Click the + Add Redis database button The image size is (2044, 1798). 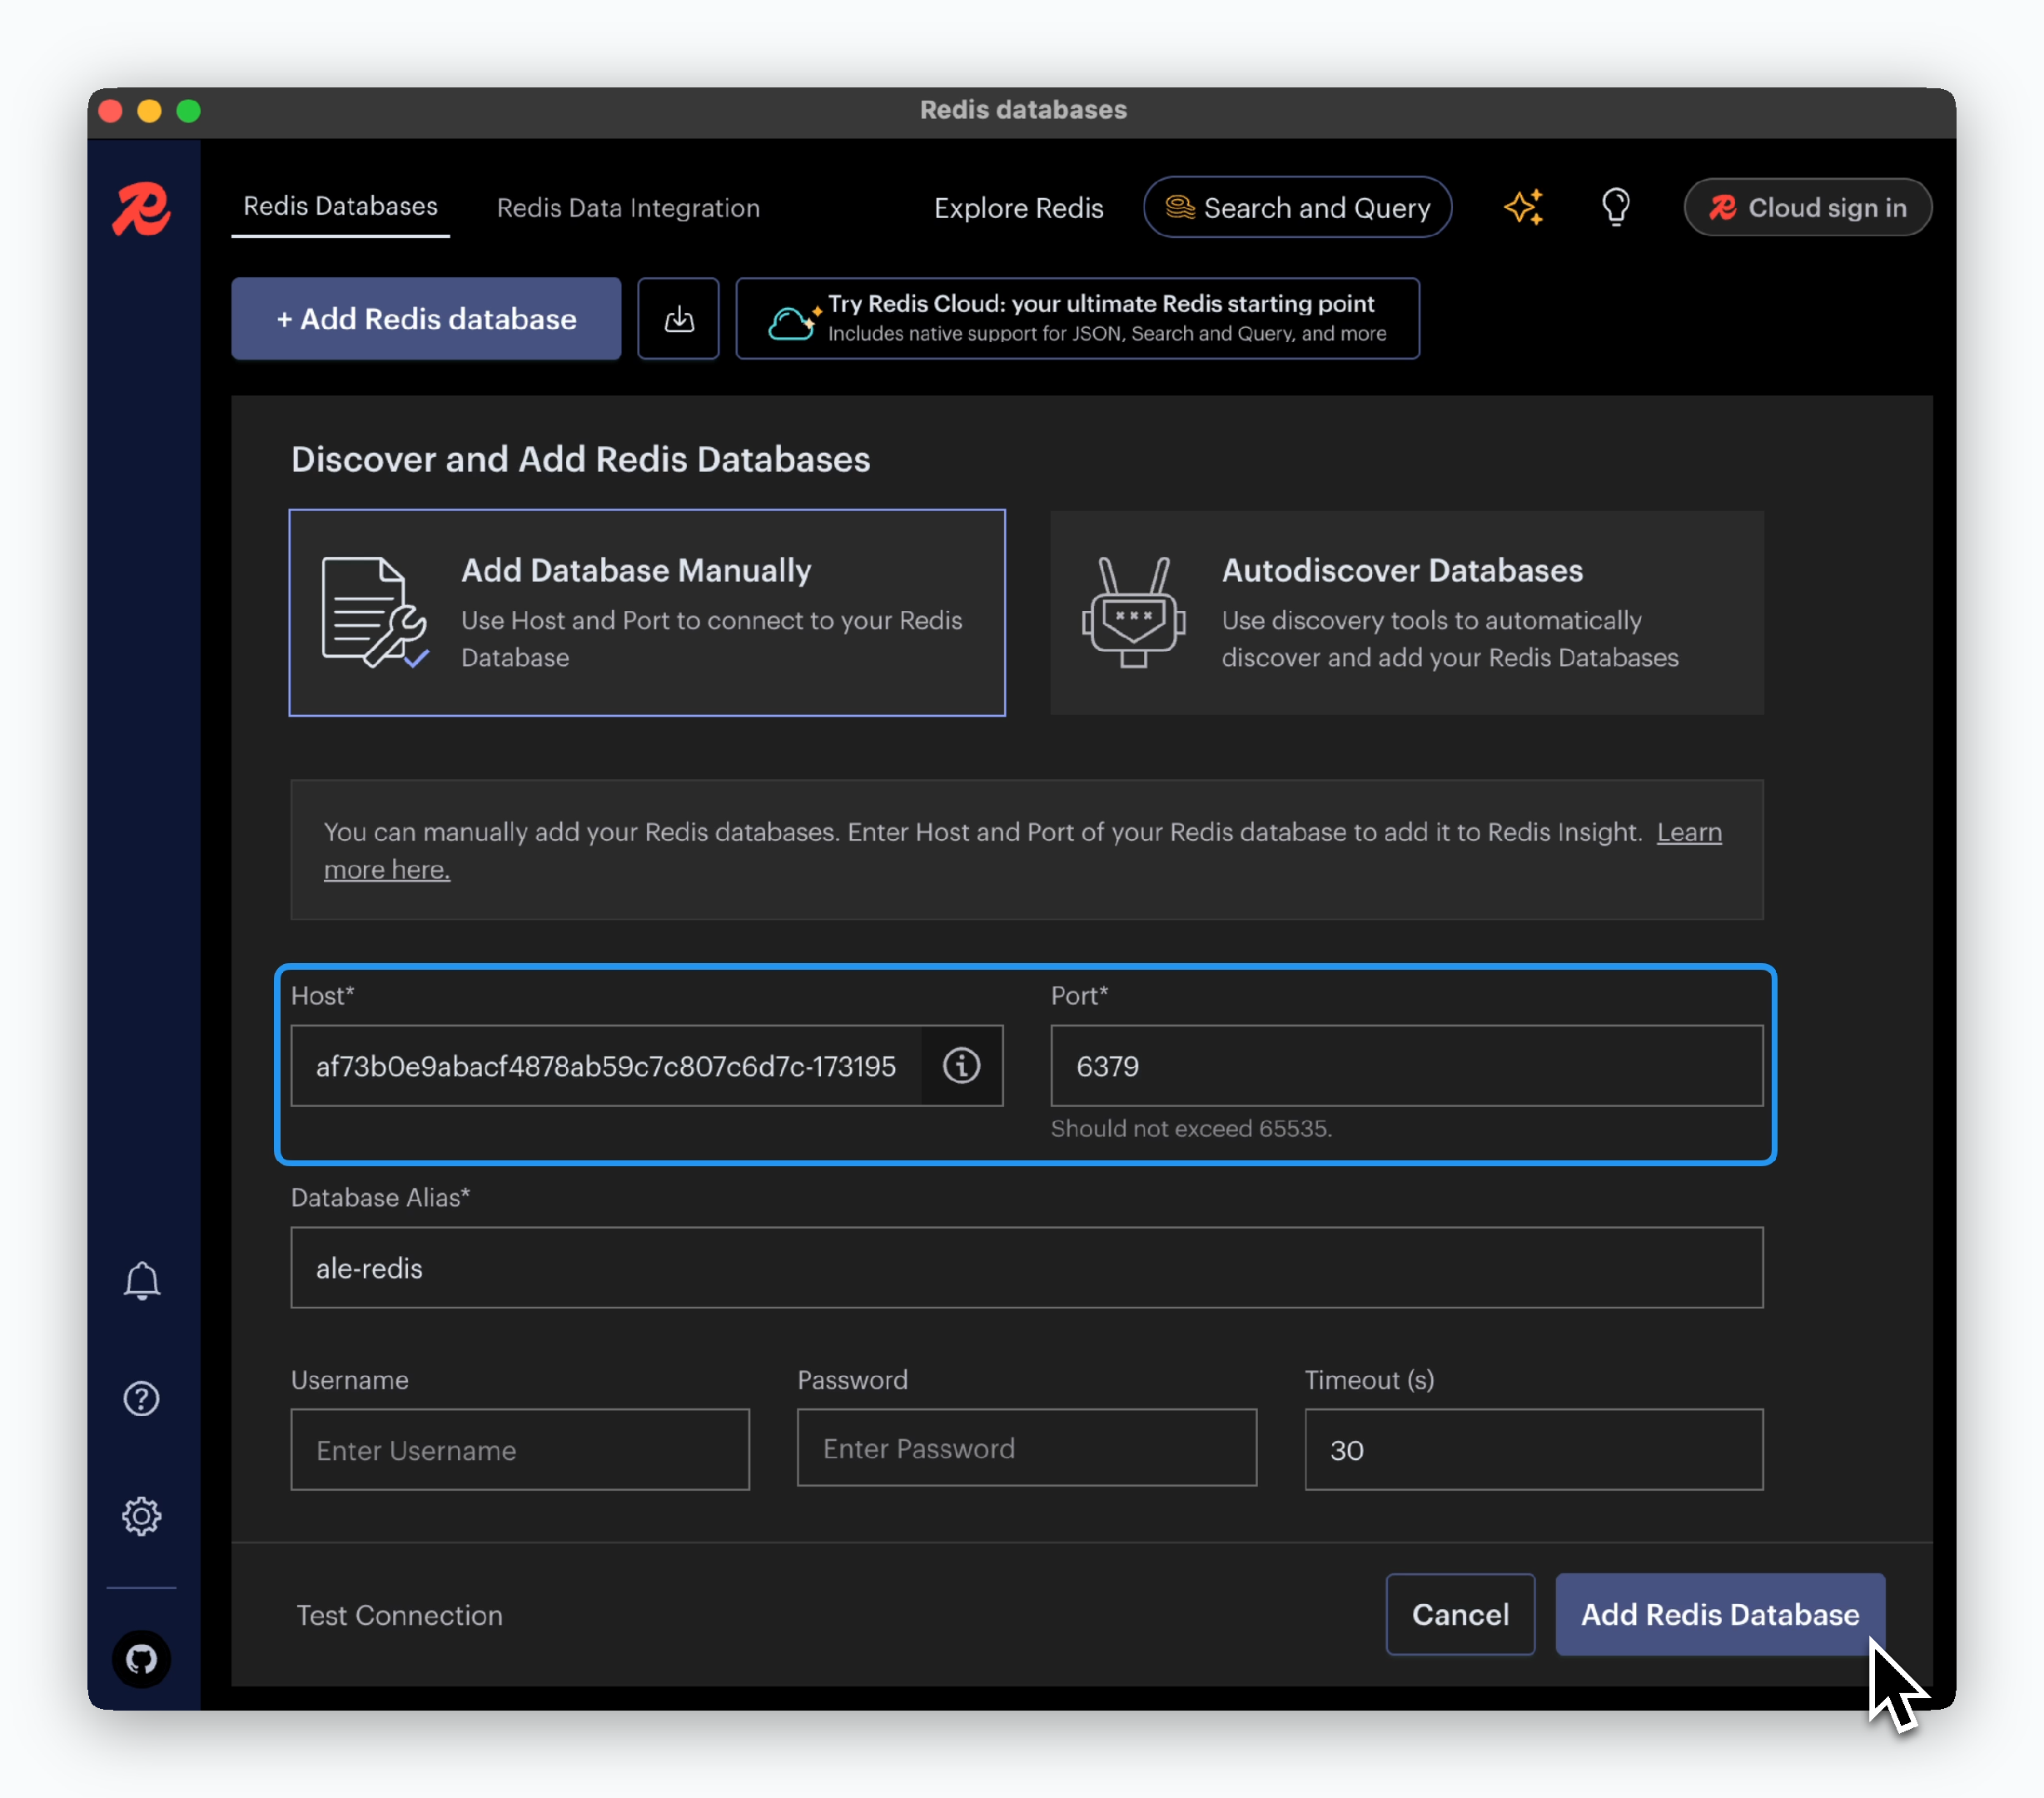pyautogui.click(x=426, y=319)
